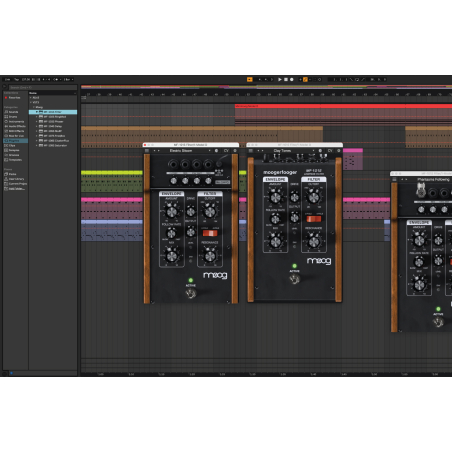This screenshot has height=452, width=452.
Task: Click the Stop button in the transport
Action: click(286, 80)
